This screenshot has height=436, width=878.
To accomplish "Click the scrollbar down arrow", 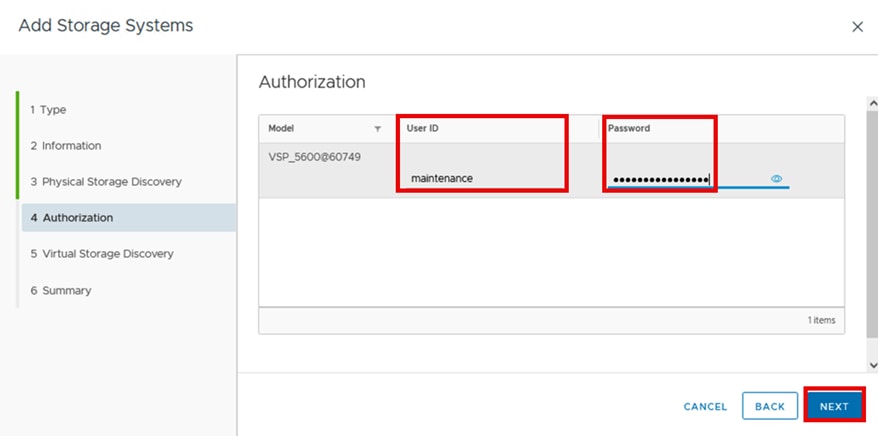I will click(x=872, y=366).
